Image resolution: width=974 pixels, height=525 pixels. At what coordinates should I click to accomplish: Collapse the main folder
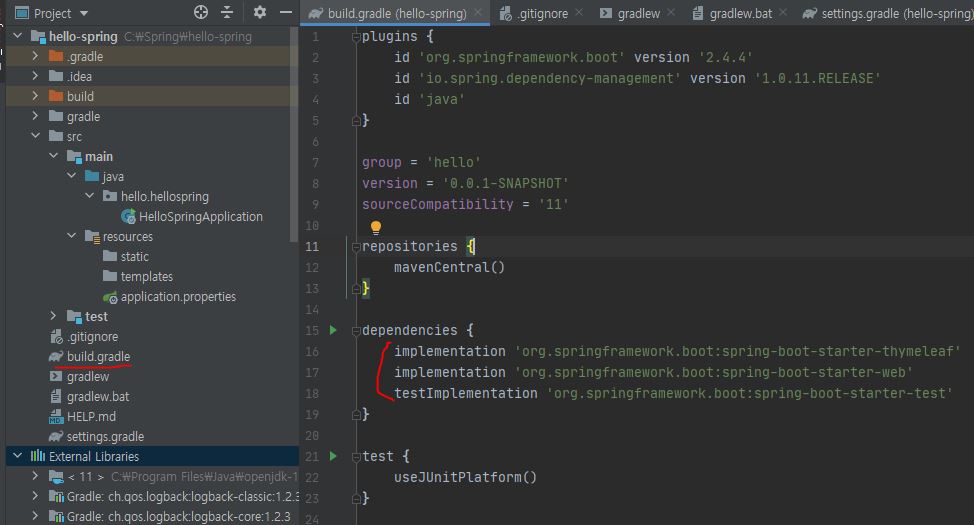point(53,156)
